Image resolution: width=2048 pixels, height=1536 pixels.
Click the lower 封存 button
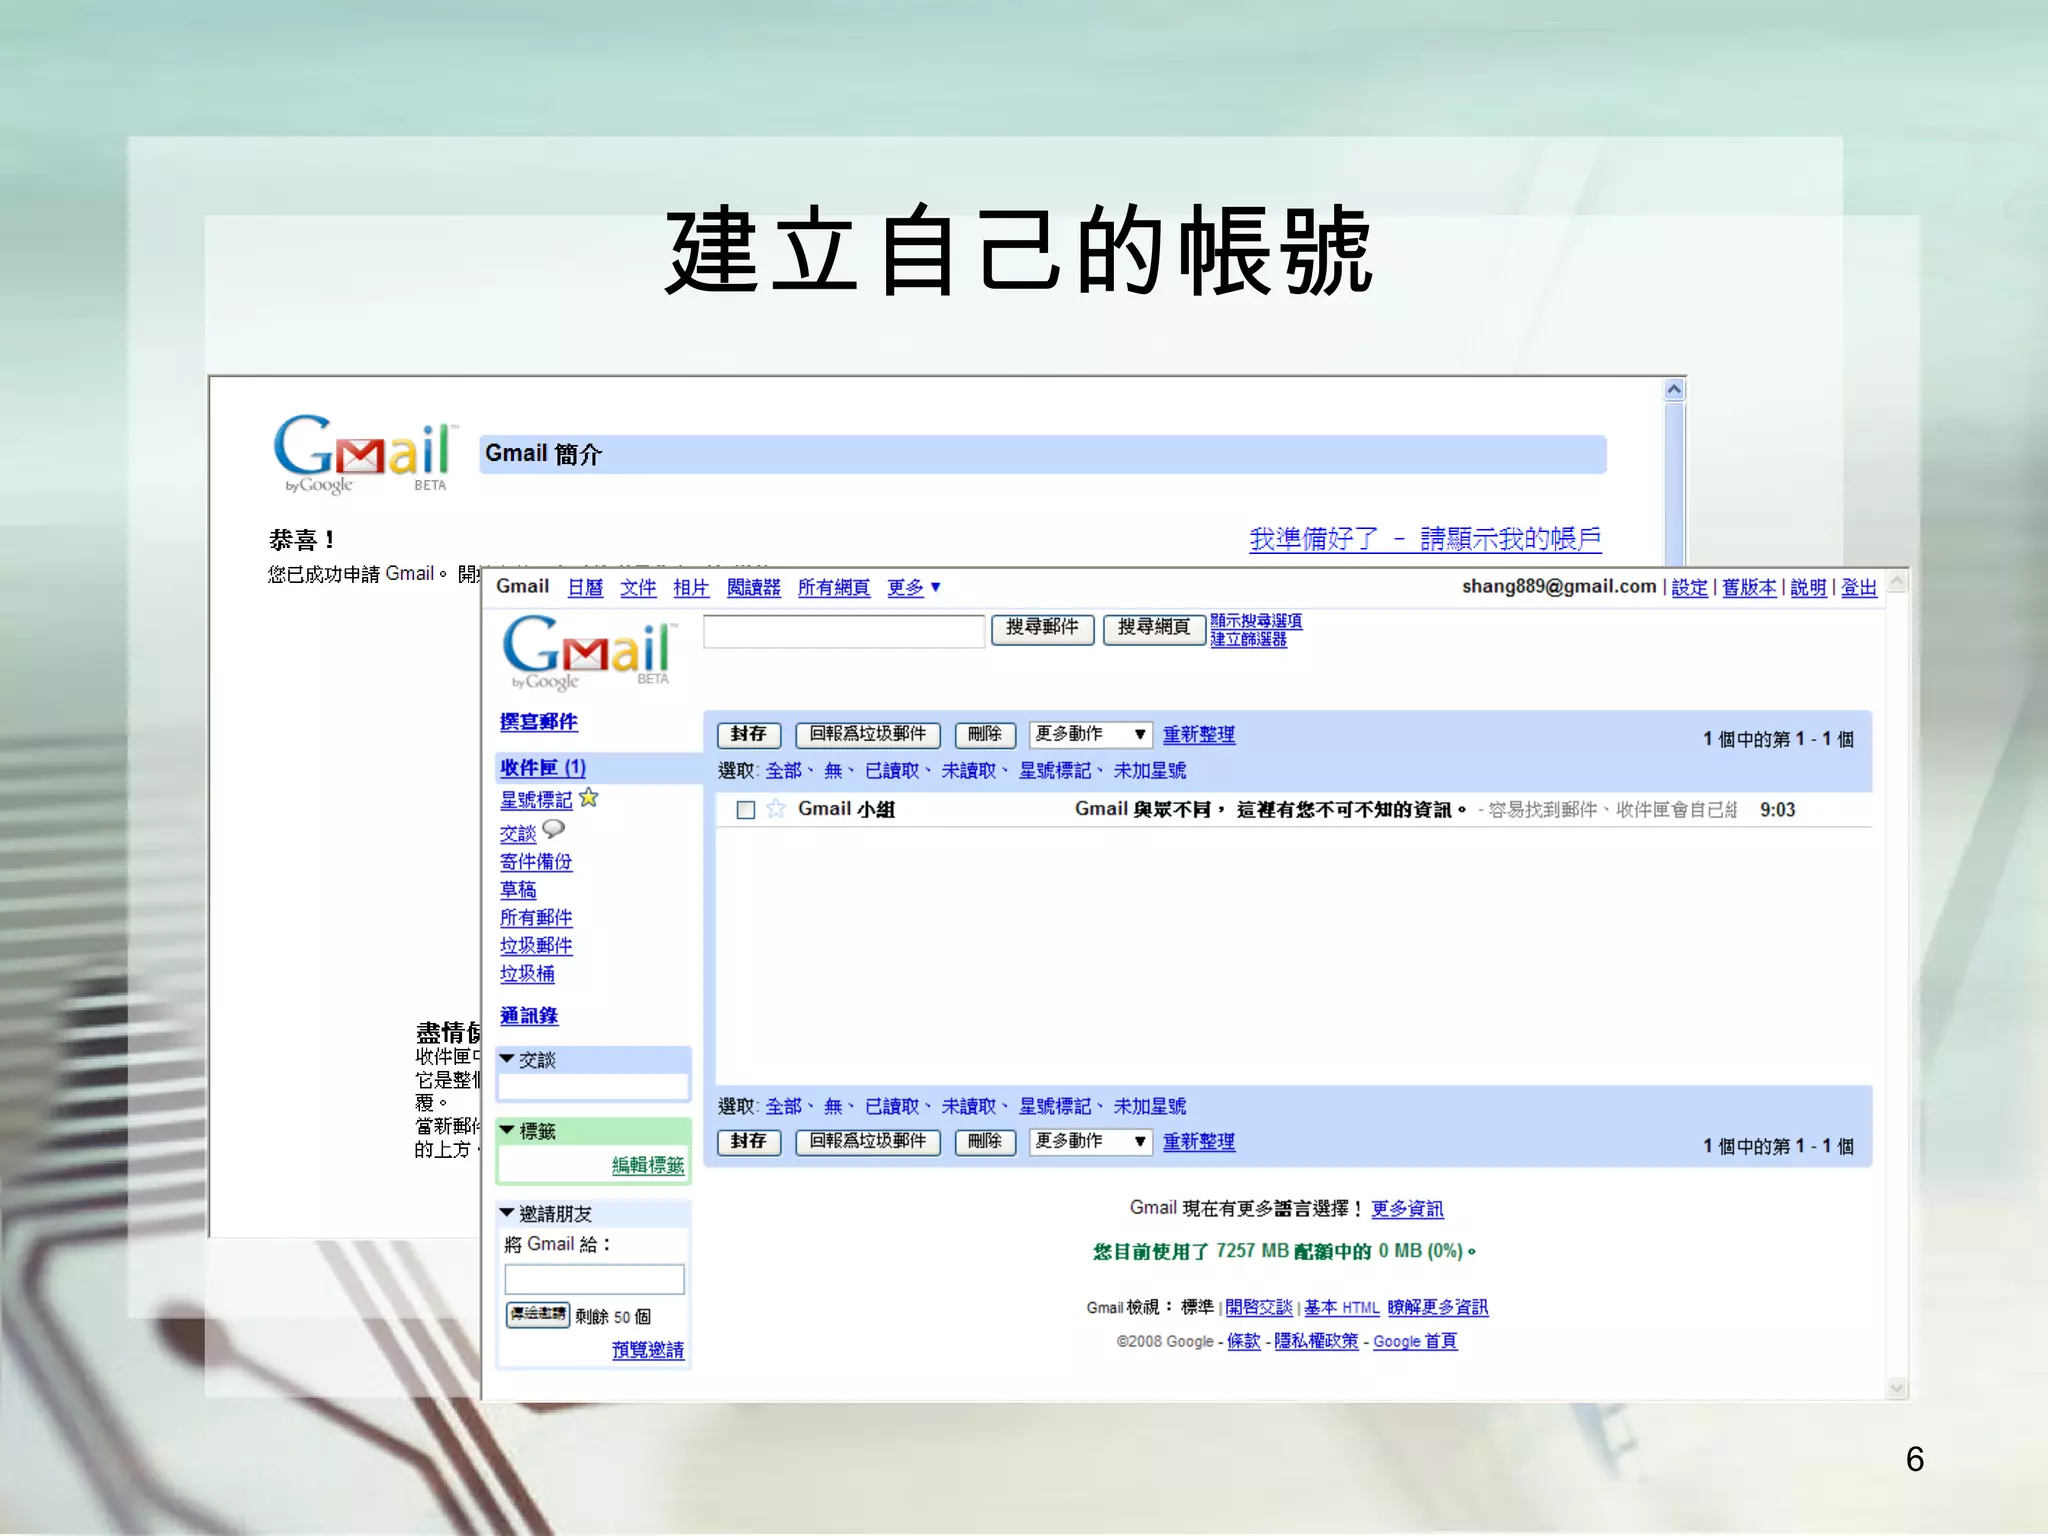tap(749, 1142)
